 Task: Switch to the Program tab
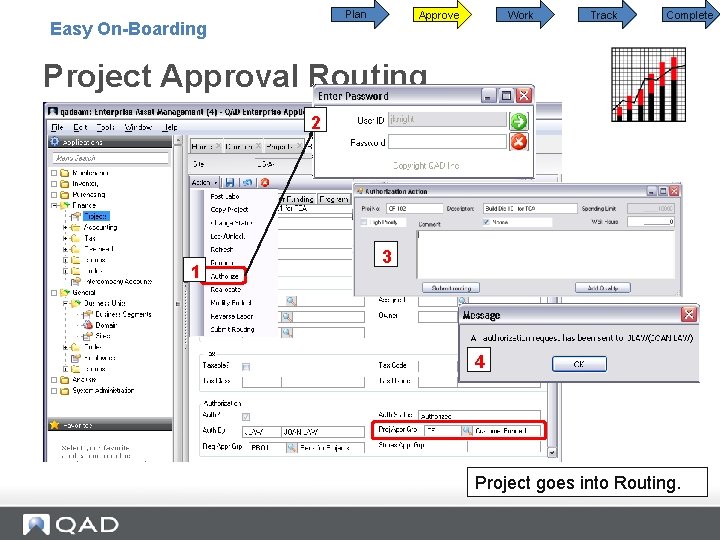pos(334,199)
